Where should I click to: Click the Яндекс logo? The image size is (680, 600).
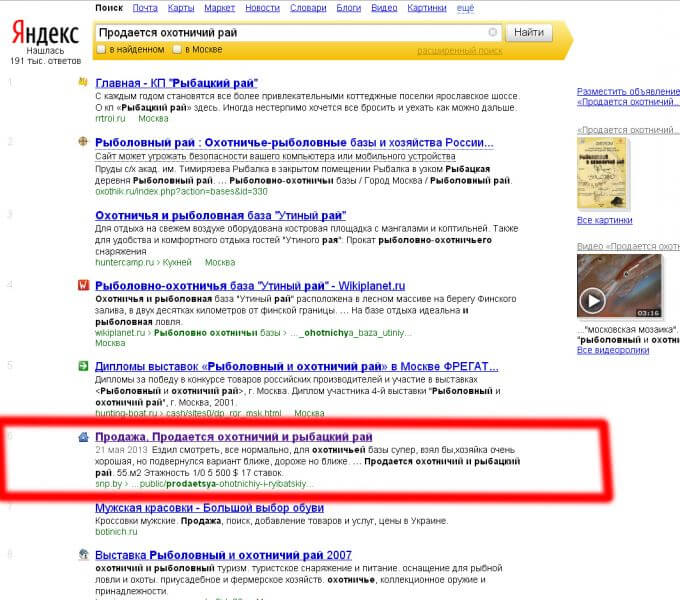point(45,33)
